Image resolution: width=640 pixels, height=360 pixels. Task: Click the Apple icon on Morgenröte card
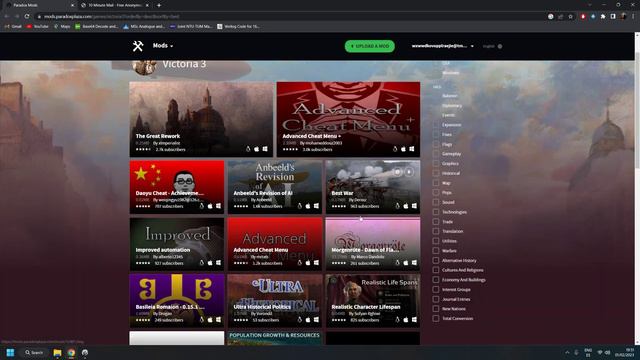[x=406, y=263]
